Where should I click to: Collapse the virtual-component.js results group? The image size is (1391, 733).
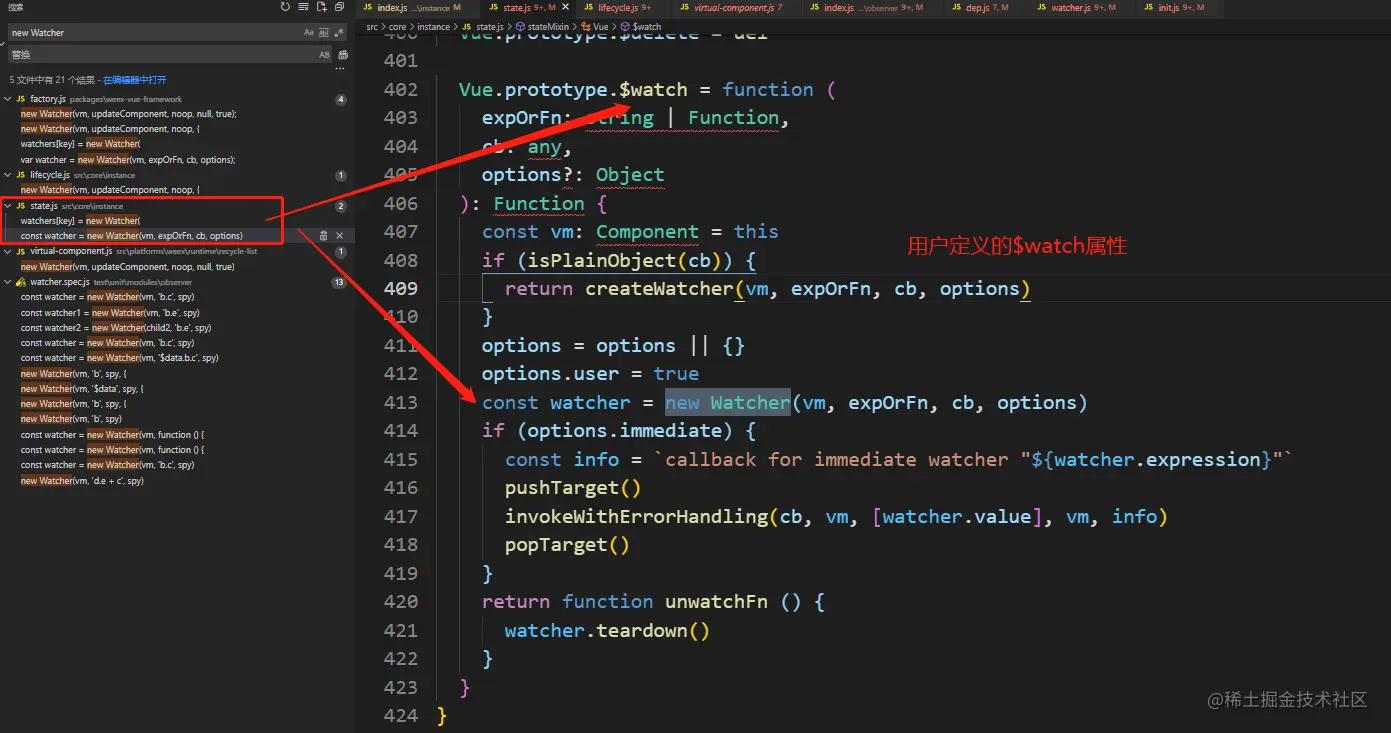8,252
